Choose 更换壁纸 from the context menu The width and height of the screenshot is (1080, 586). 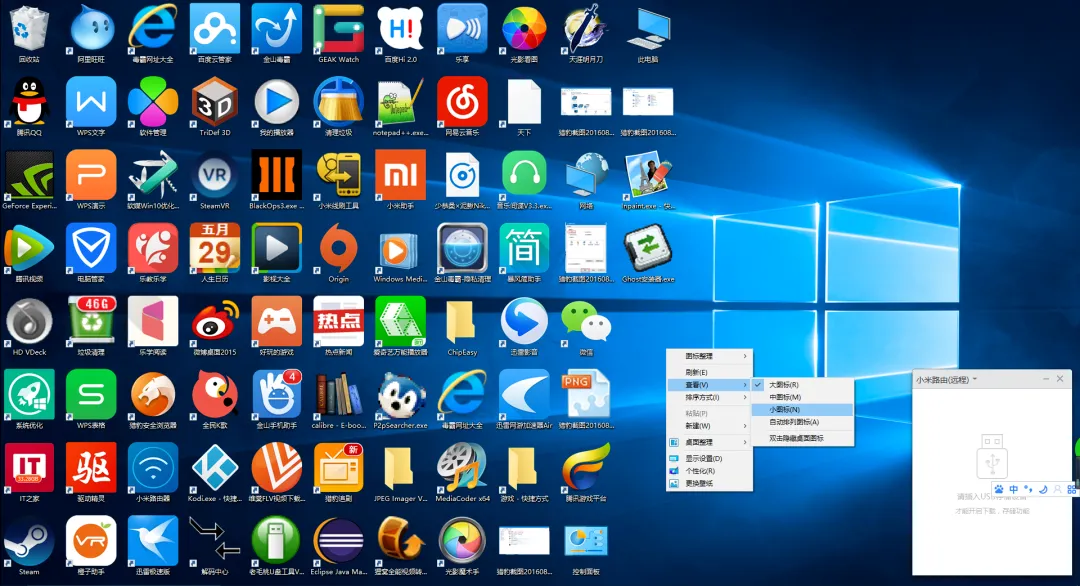point(709,483)
